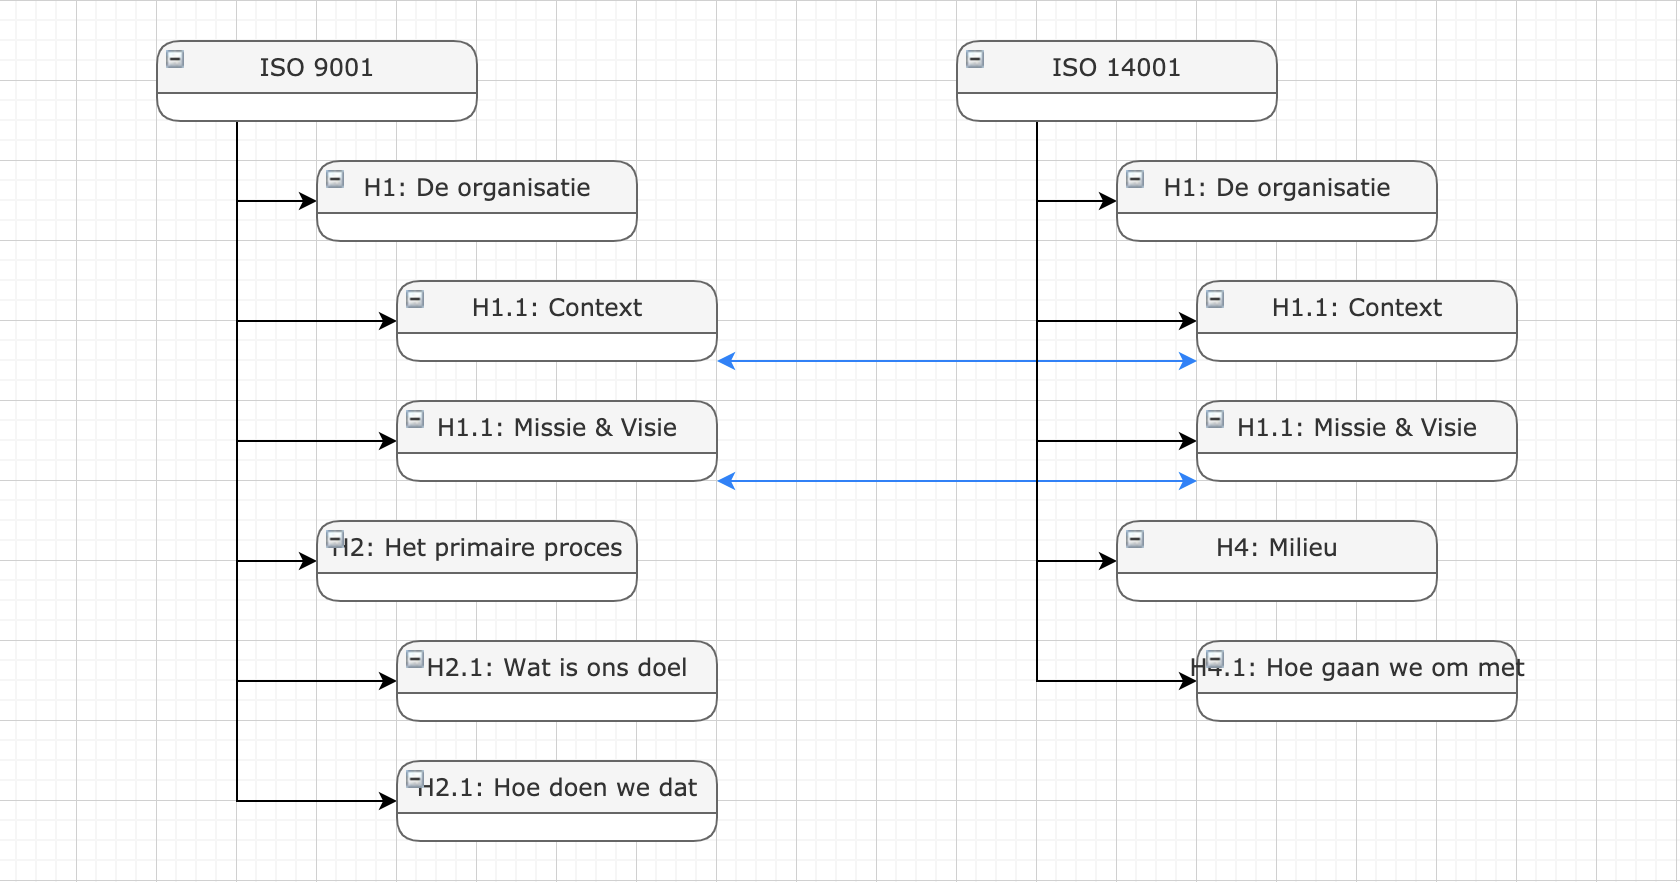
Task: Select H1: De organisatie label under ISO 9001
Action: pyautogui.click(x=477, y=188)
